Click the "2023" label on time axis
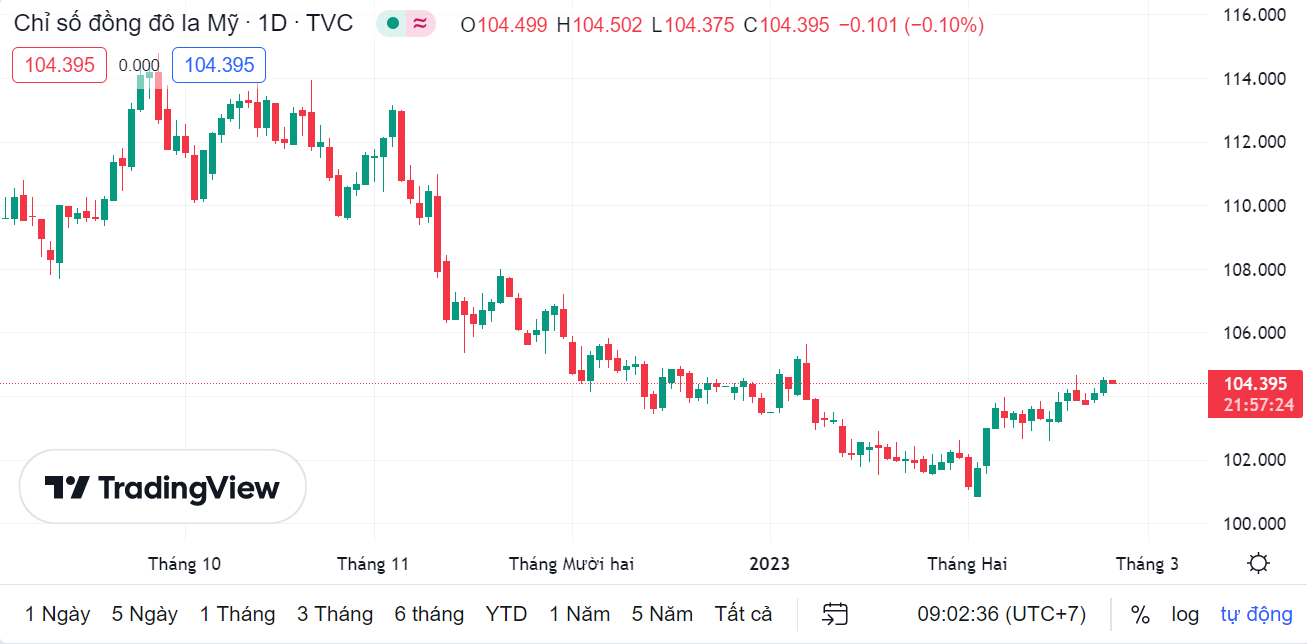 click(770, 564)
